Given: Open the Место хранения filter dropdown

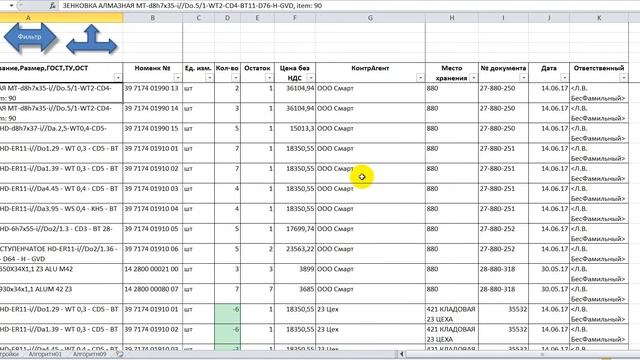Looking at the screenshot, I should pos(473,78).
